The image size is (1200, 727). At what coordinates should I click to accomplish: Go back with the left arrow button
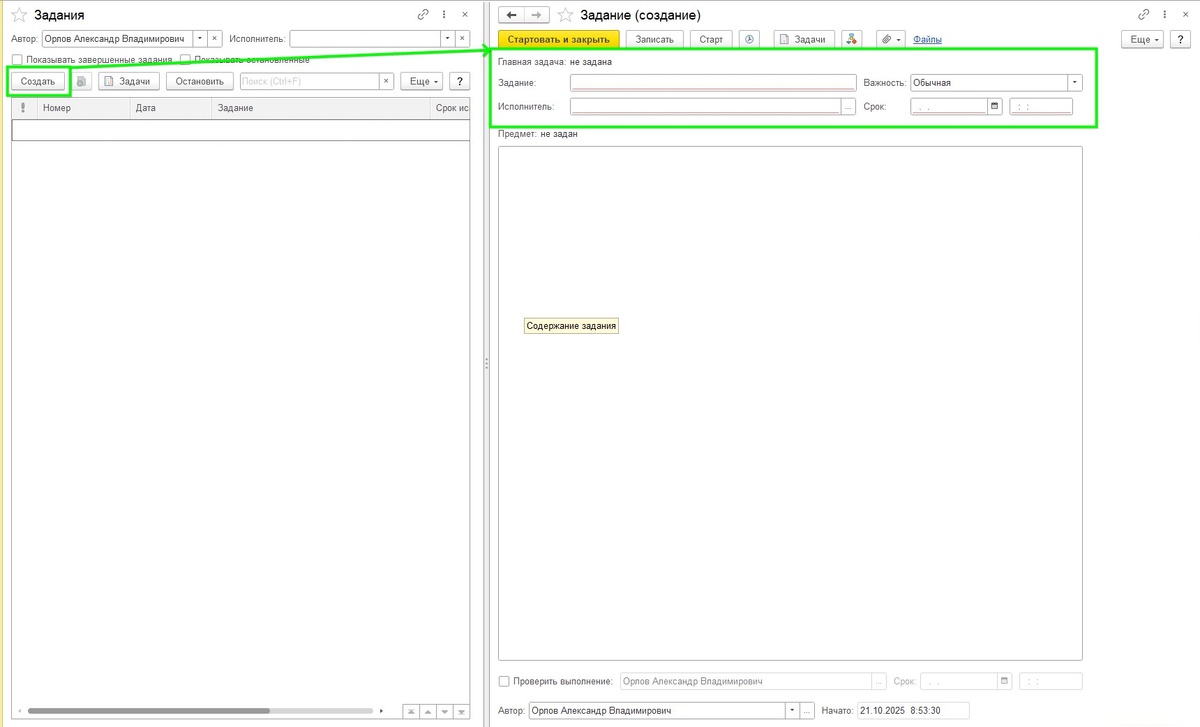[x=512, y=15]
